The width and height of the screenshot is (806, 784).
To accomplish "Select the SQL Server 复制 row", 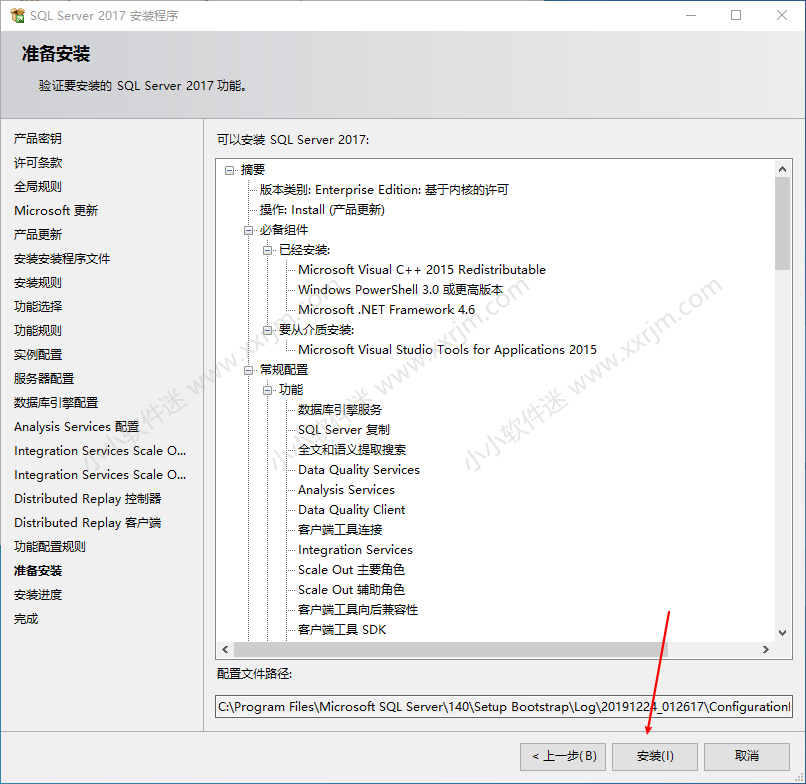I will click(x=344, y=430).
